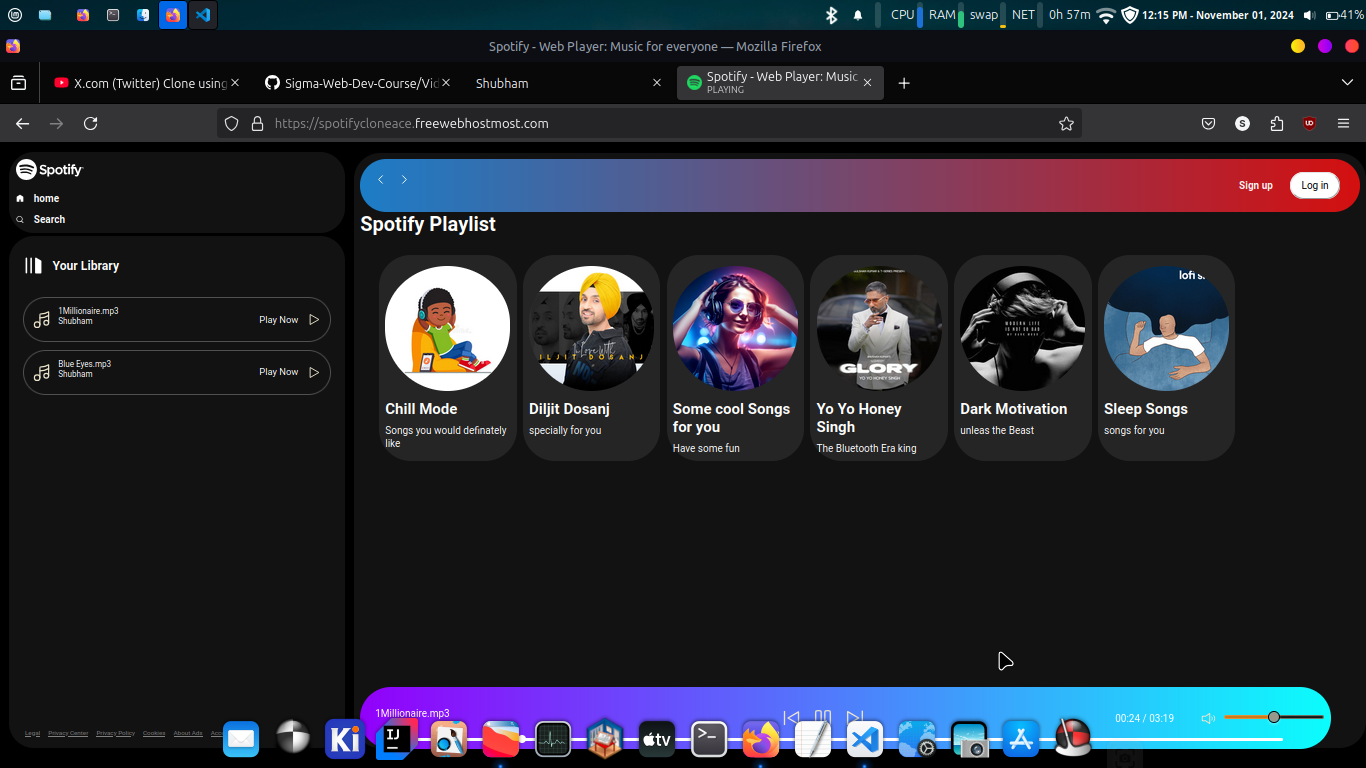Screen dimensions: 1366x768
Task: Click the Wi-Fi icon in the system tray
Action: pyautogui.click(x=1106, y=15)
